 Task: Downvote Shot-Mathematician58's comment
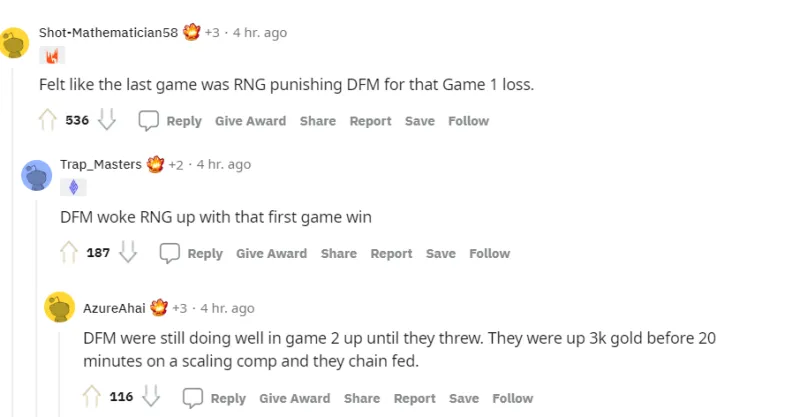pos(107,121)
